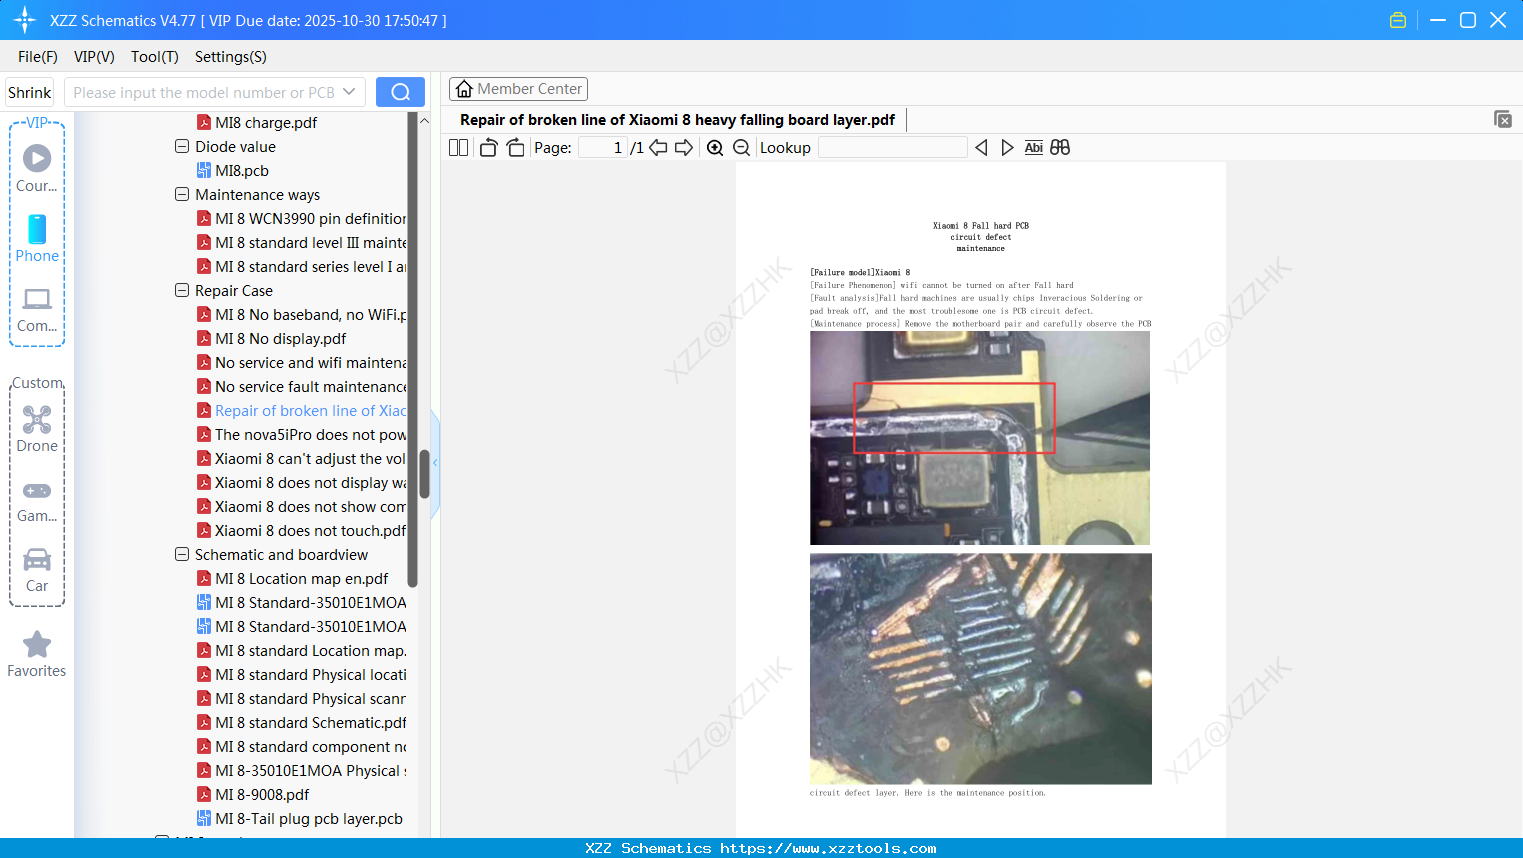This screenshot has height=858, width=1523.
Task: Open the Courses sidebar category
Action: (x=37, y=169)
